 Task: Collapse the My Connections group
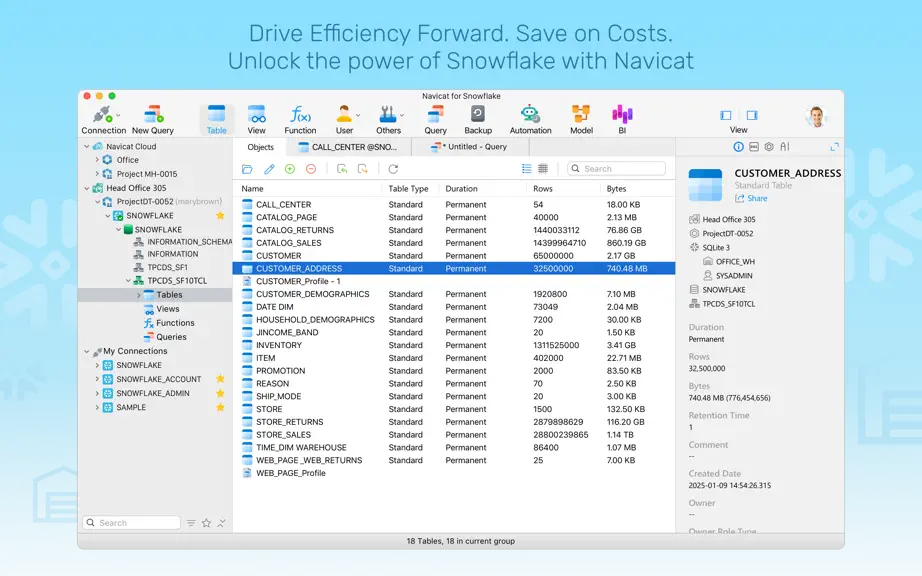coord(86,351)
